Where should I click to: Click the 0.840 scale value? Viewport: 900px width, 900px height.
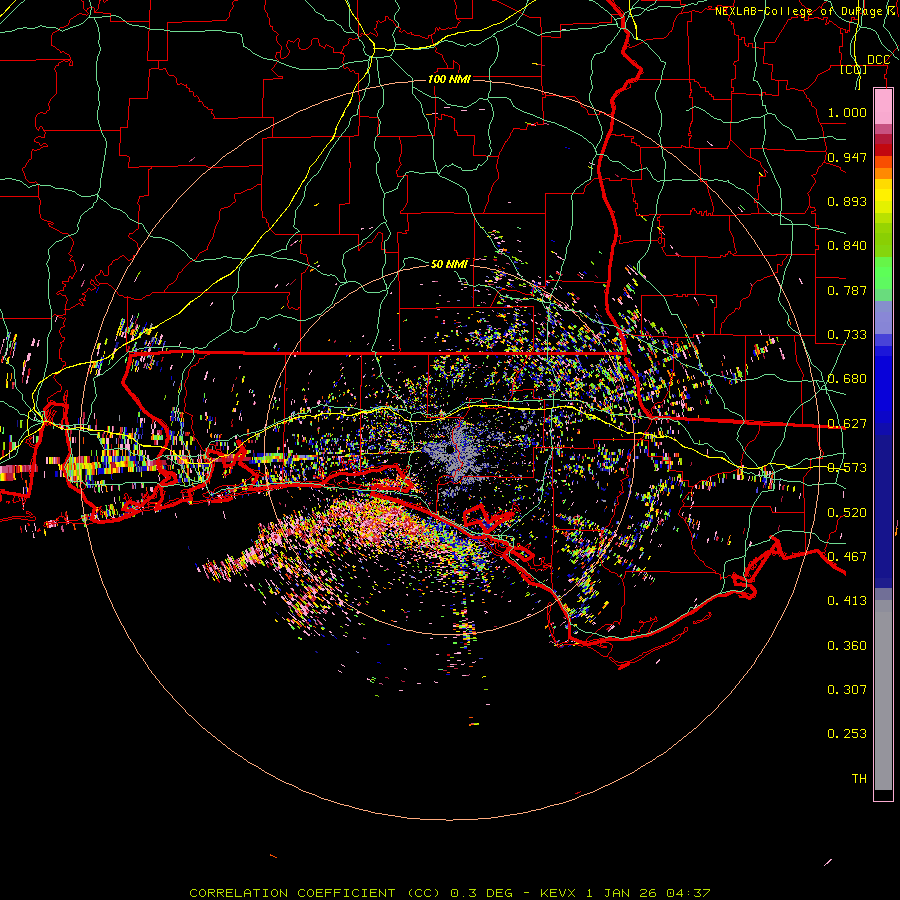pos(847,246)
